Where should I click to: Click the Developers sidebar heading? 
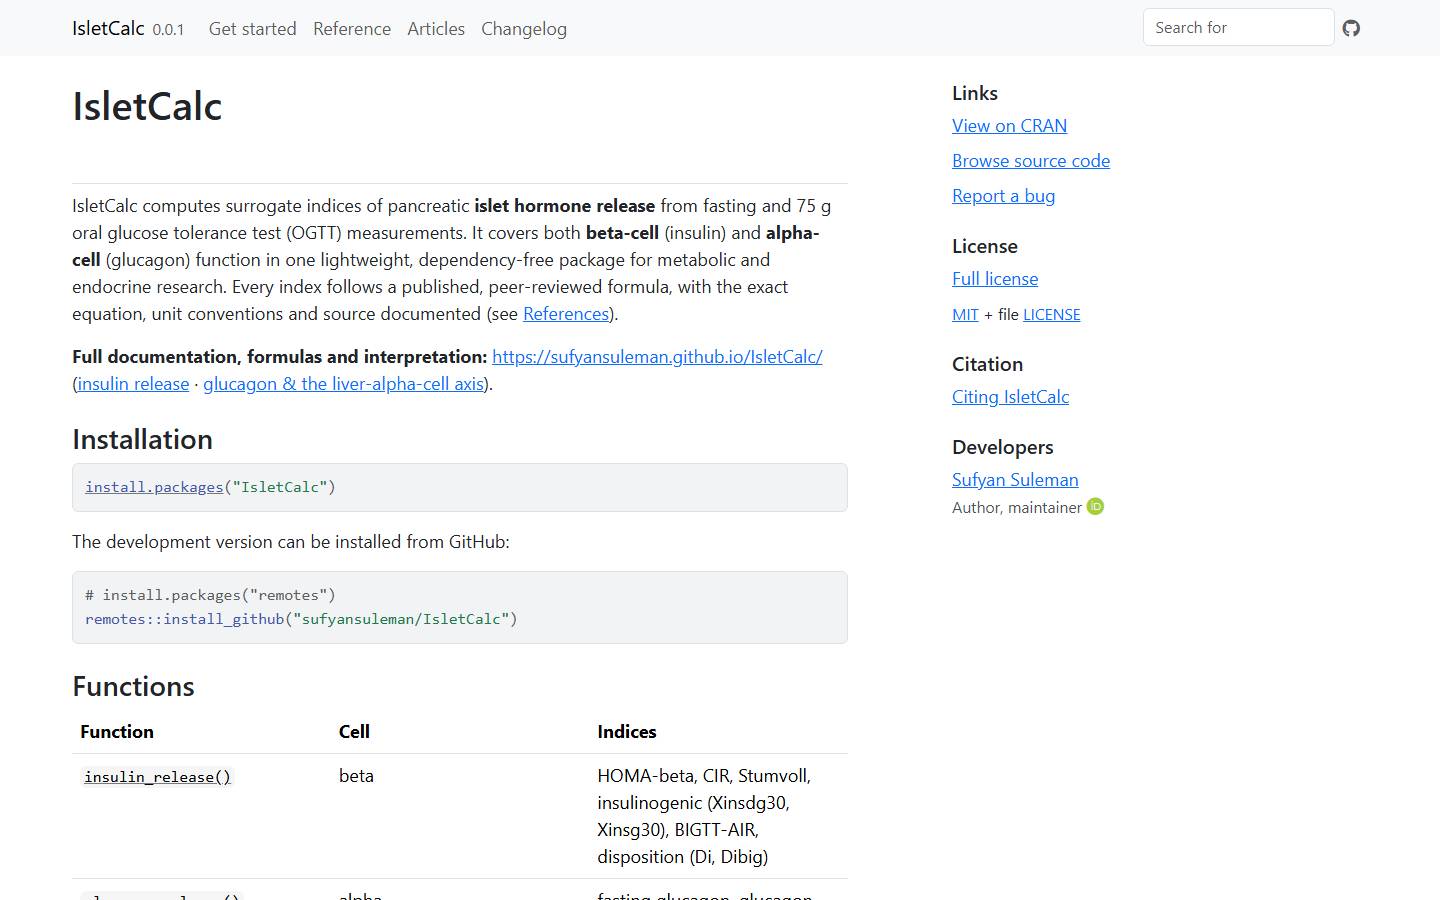point(1003,447)
